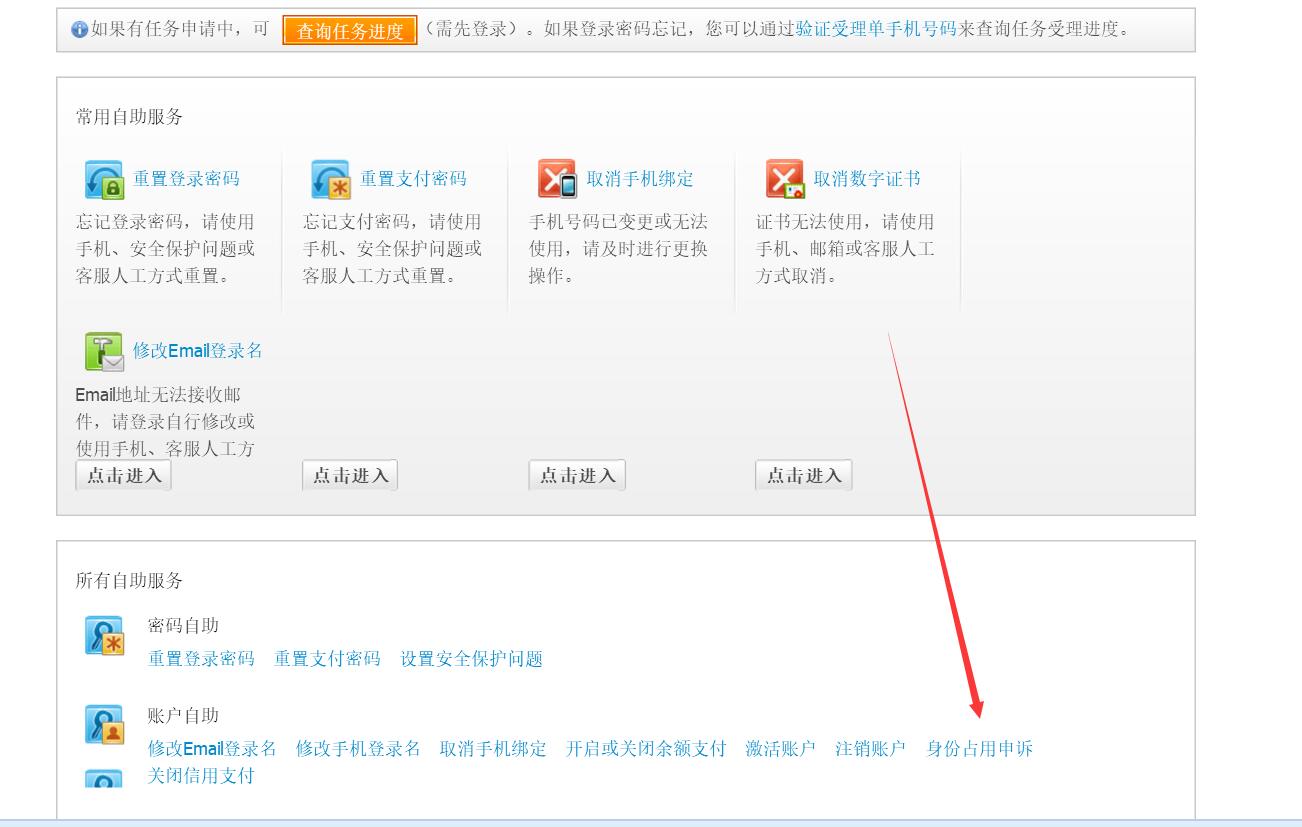Open 重置登录密码 title link in 常用自助服务

pyautogui.click(x=186, y=179)
